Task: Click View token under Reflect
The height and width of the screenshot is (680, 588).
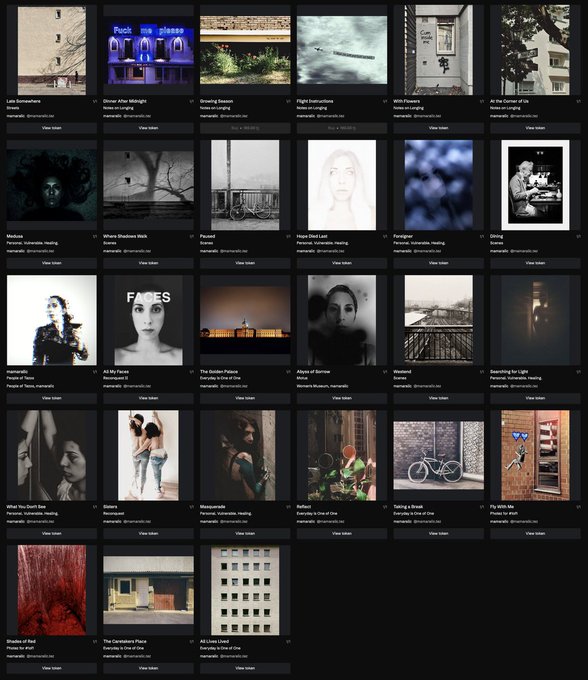Action: coord(342,533)
